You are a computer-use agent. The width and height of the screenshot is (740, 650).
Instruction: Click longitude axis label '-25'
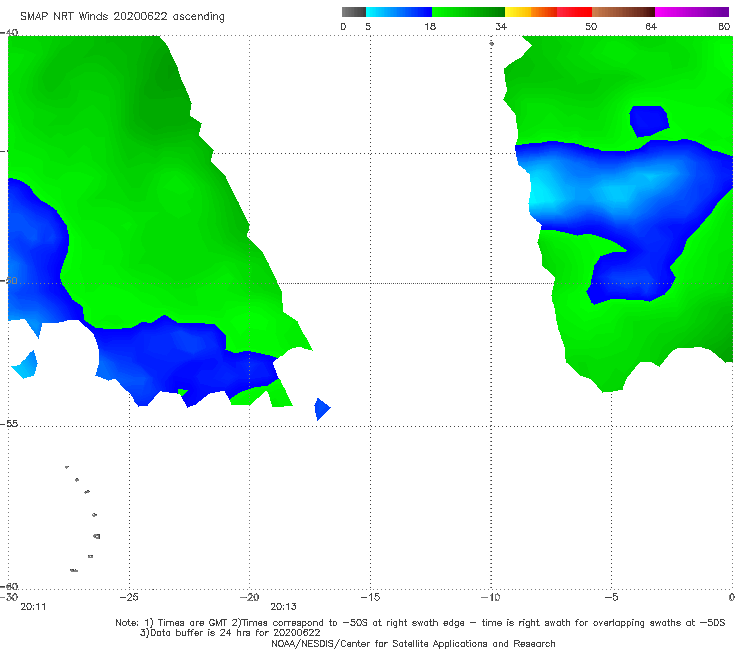click(x=129, y=597)
